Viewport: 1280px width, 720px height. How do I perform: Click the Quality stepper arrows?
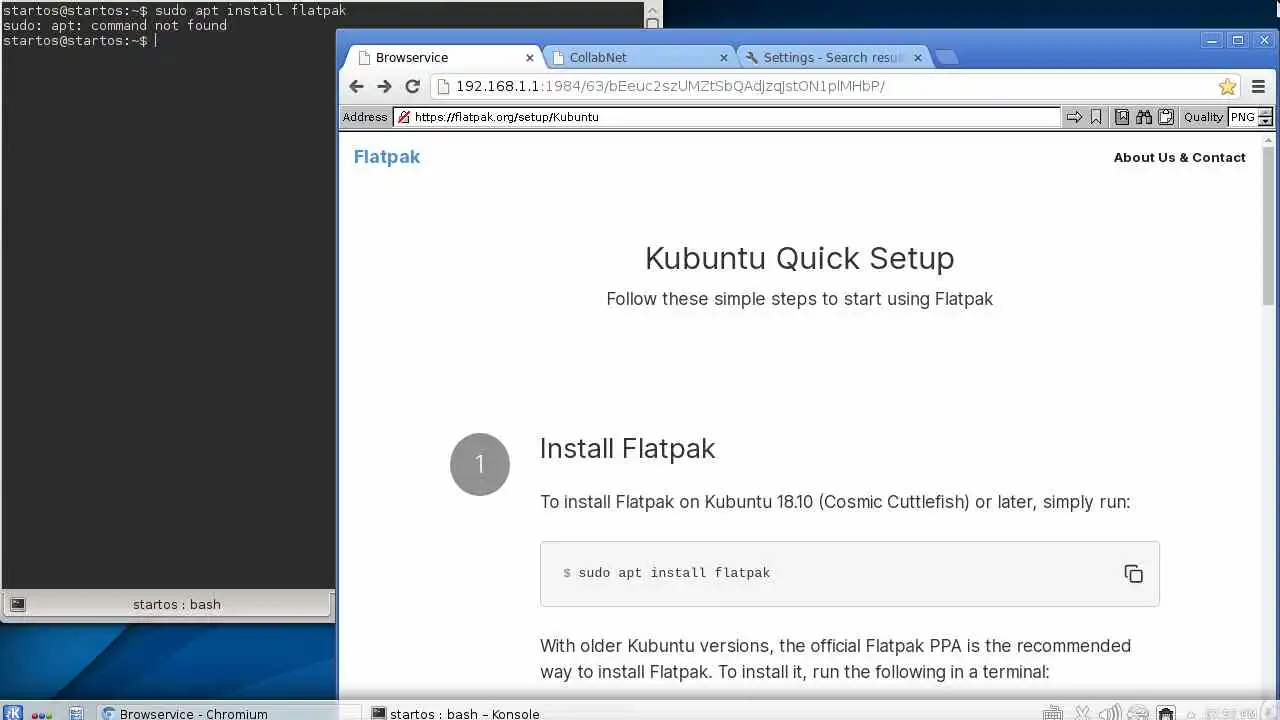pos(1265,117)
